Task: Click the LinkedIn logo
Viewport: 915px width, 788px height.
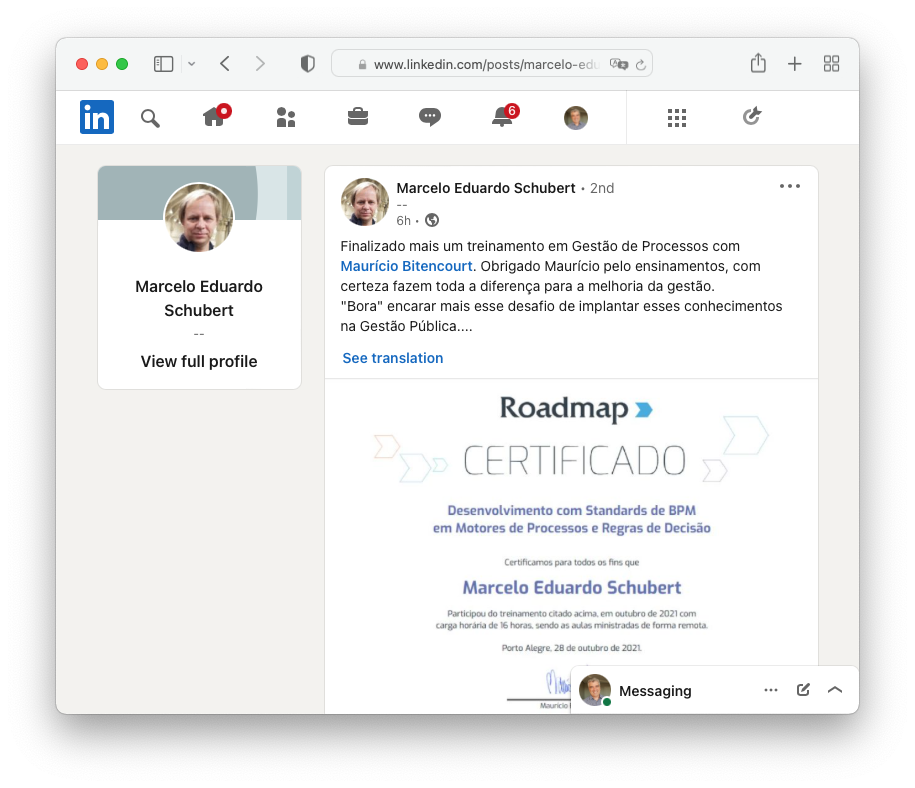Action: pyautogui.click(x=97, y=117)
